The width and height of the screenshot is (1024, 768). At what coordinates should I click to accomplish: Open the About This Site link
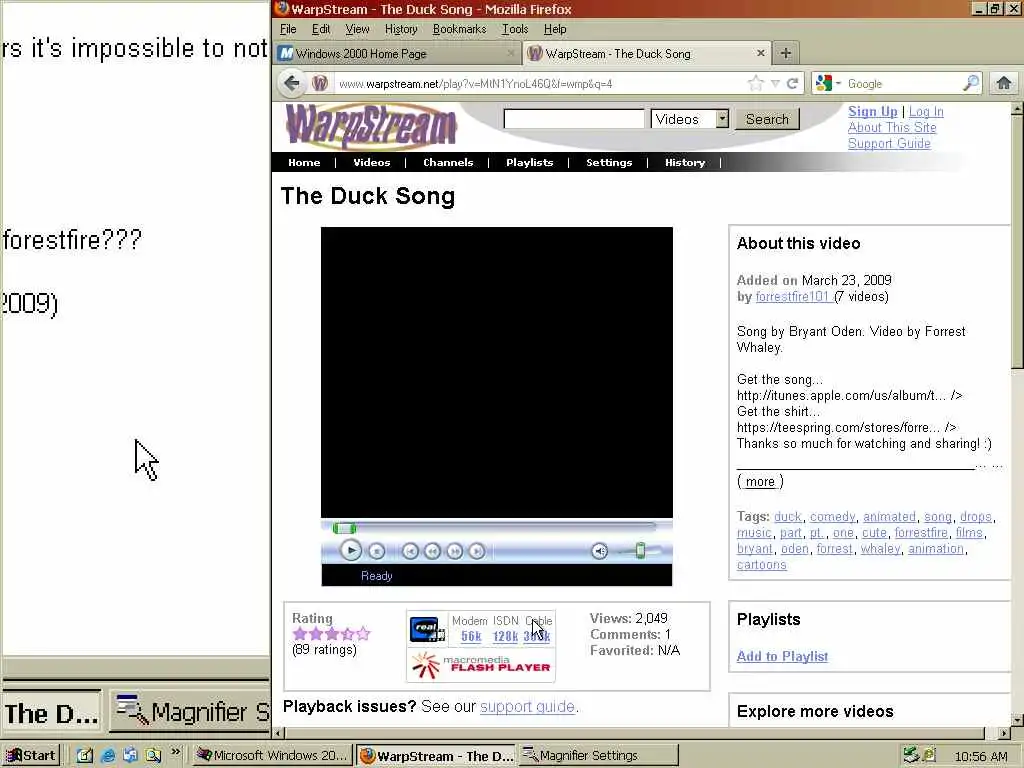(892, 127)
